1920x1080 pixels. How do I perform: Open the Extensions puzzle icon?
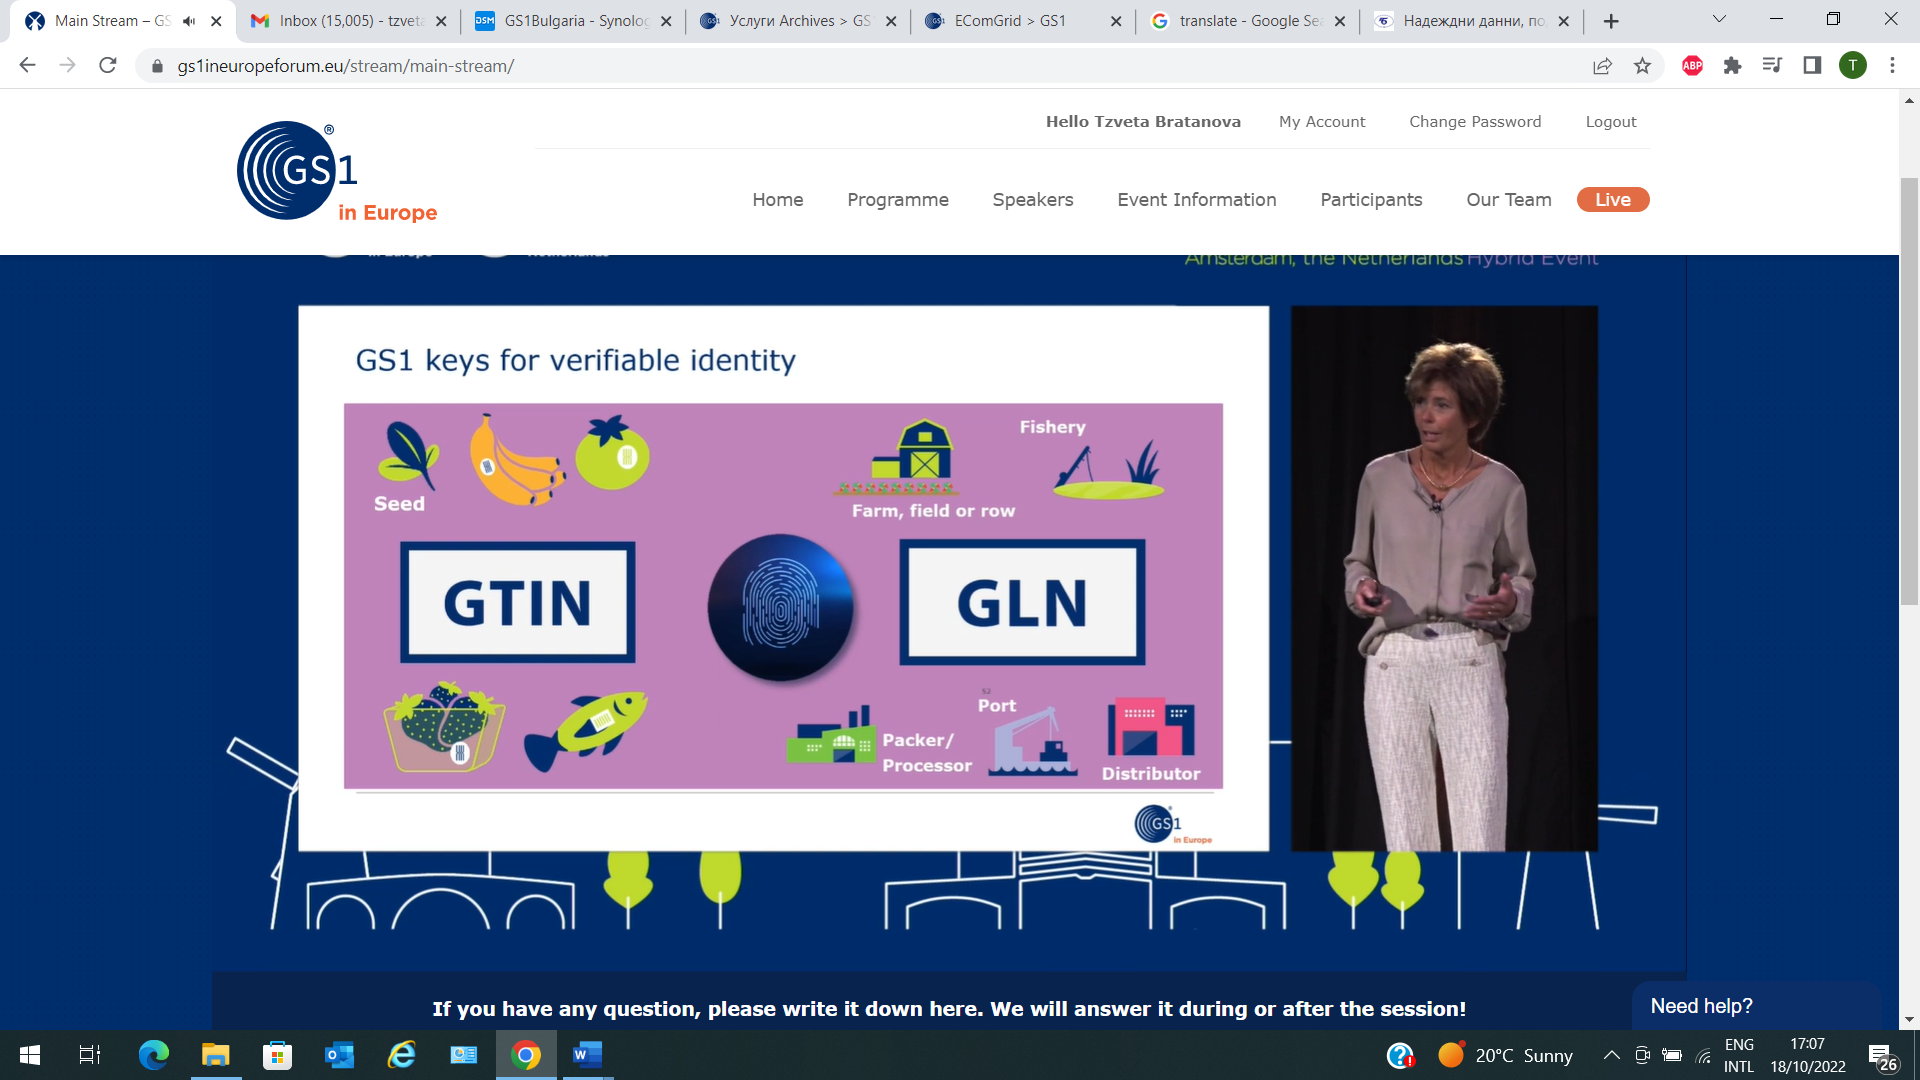click(1732, 66)
